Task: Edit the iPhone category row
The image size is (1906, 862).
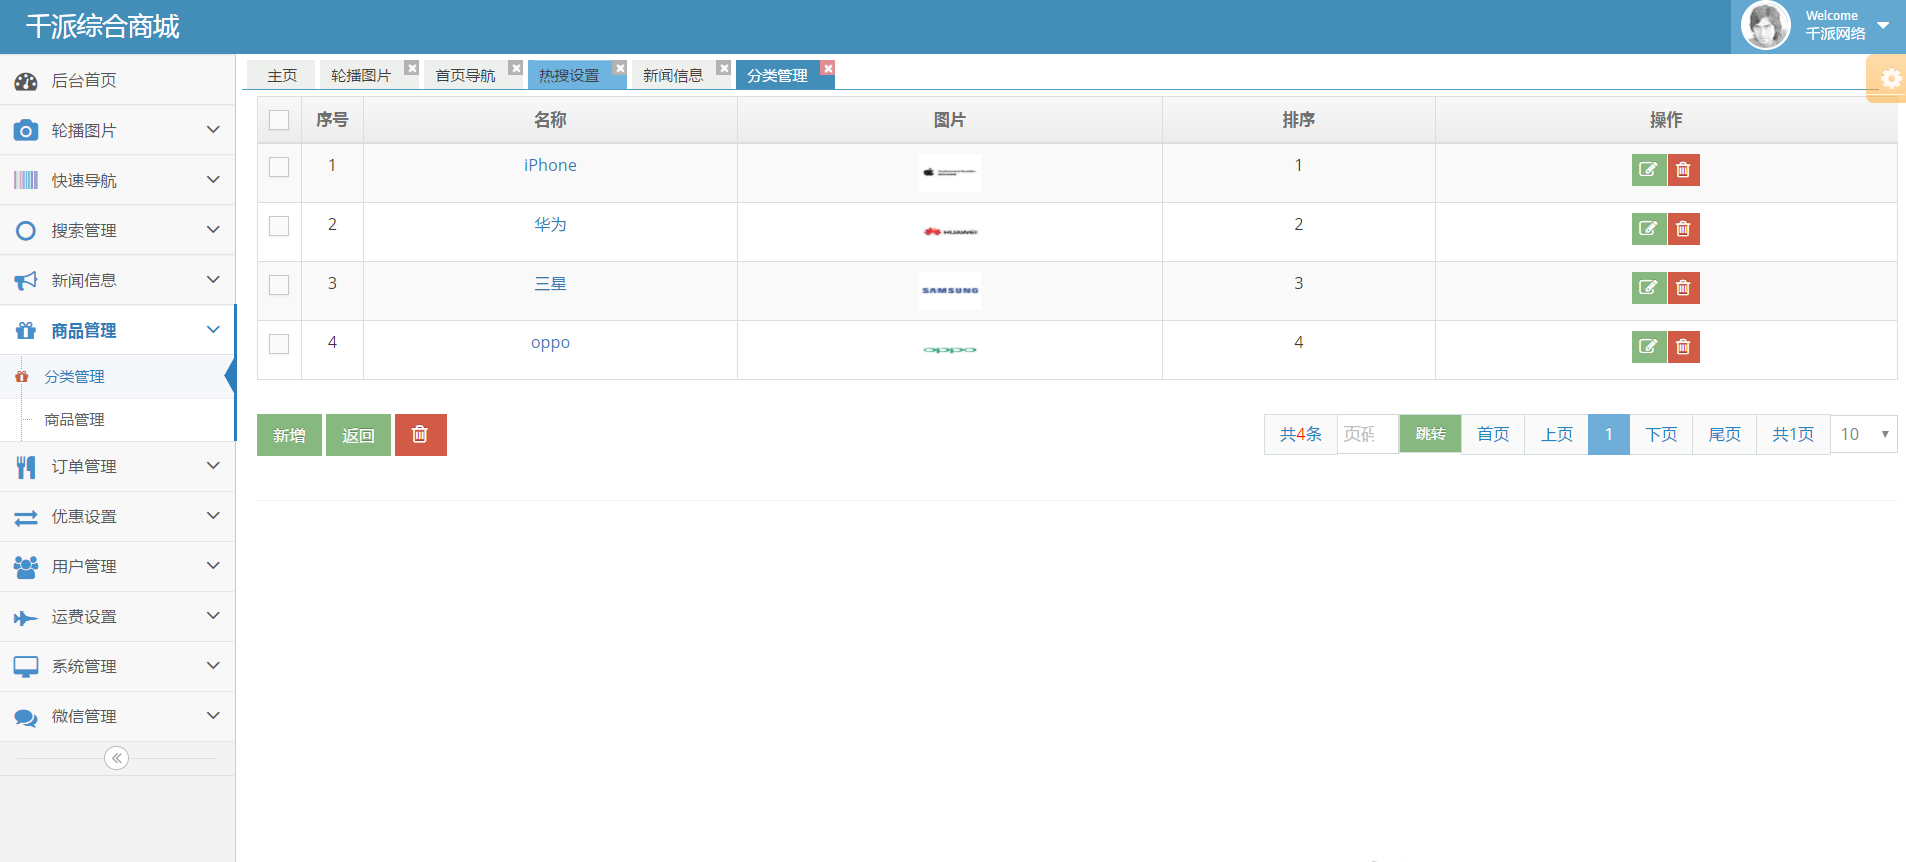Action: (1648, 170)
